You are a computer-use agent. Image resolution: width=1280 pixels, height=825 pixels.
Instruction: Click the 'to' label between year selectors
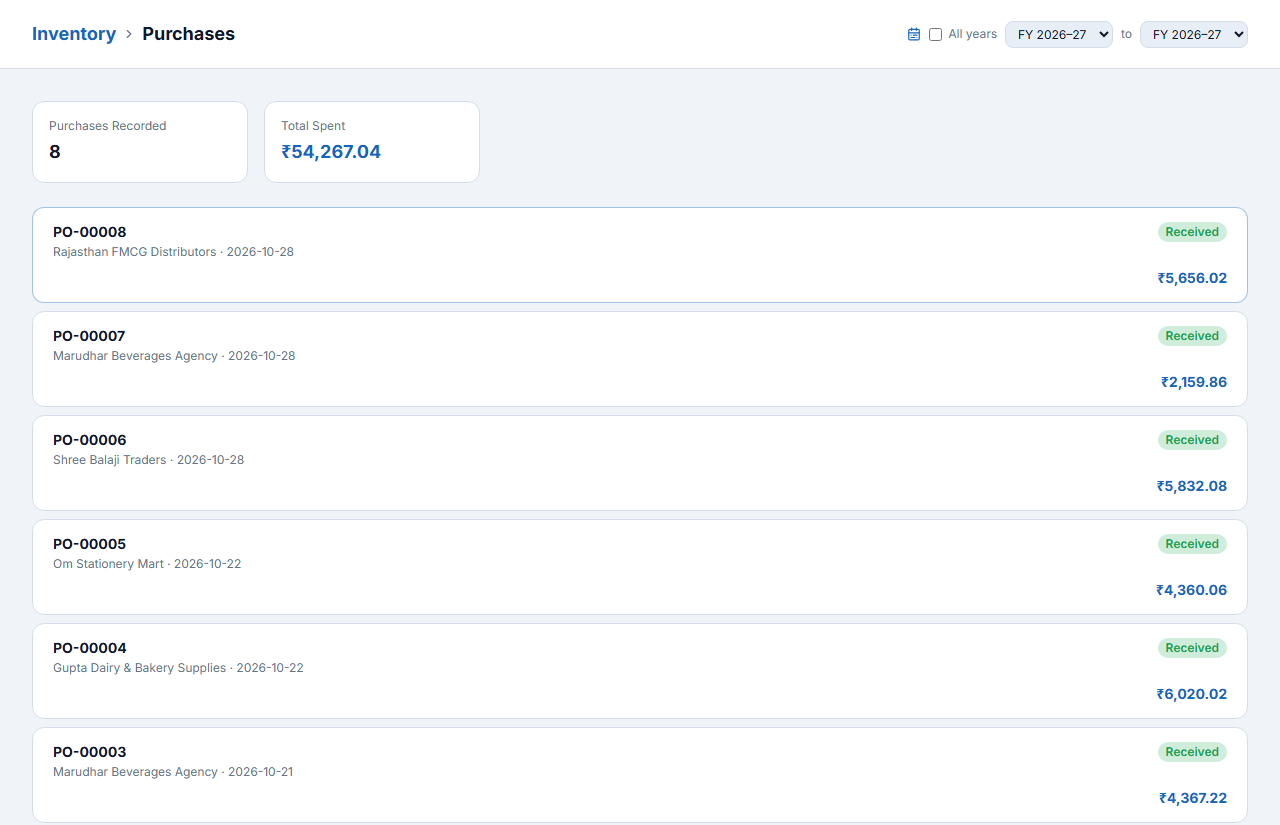click(1126, 34)
